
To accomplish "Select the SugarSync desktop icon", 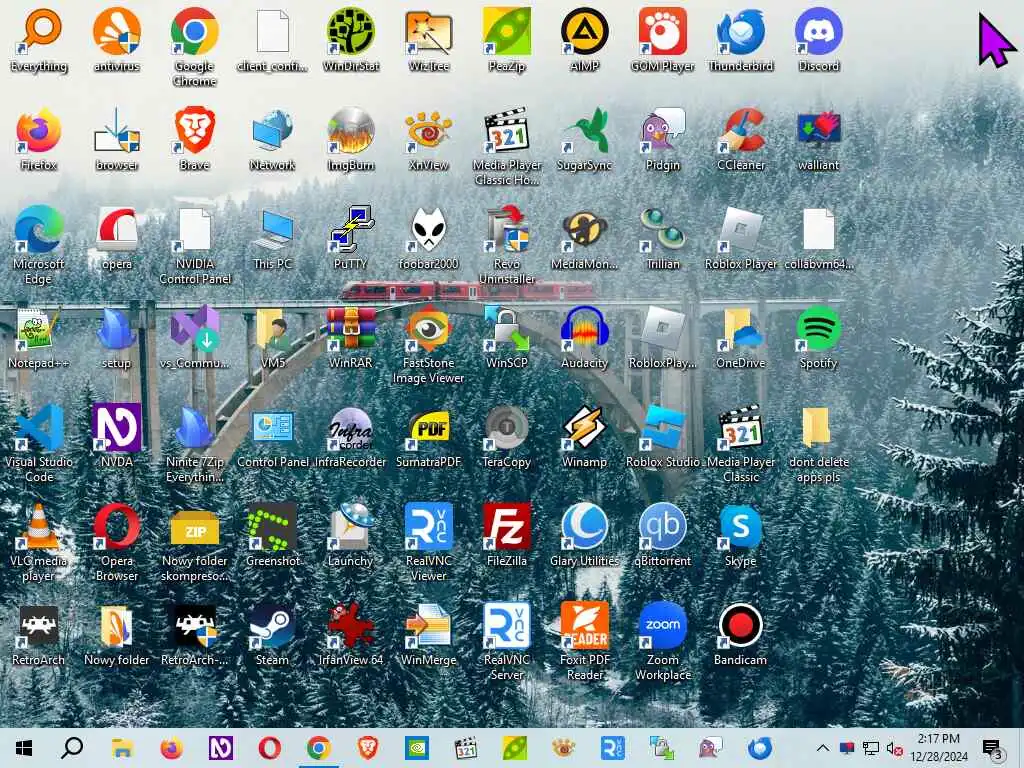I will 584,139.
